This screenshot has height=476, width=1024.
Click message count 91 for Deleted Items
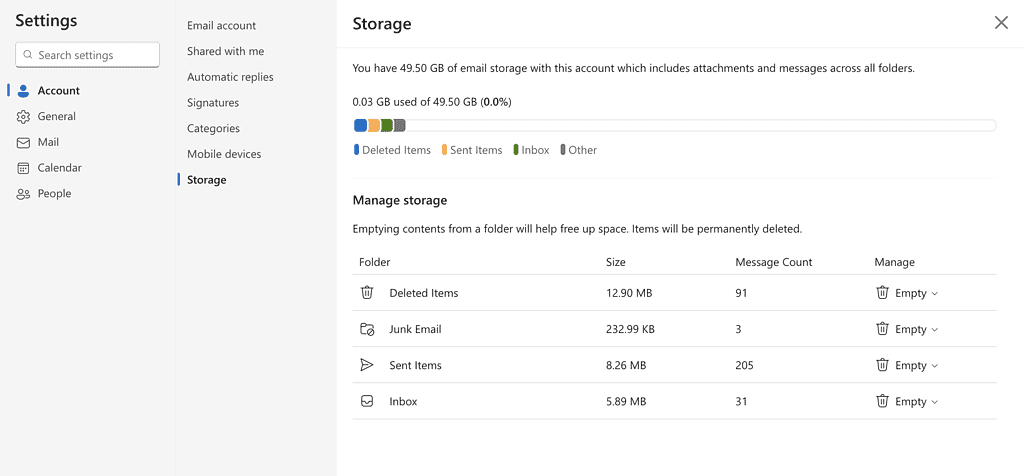coord(741,293)
